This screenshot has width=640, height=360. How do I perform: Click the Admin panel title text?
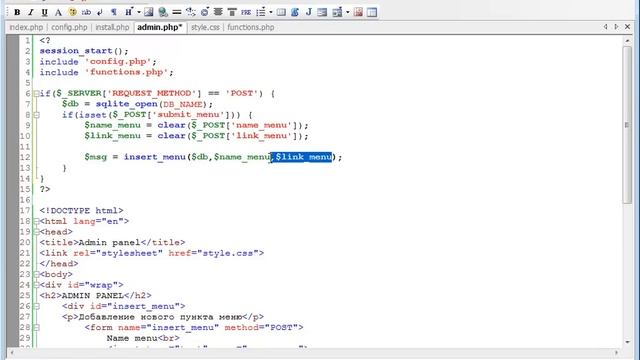click(109, 242)
